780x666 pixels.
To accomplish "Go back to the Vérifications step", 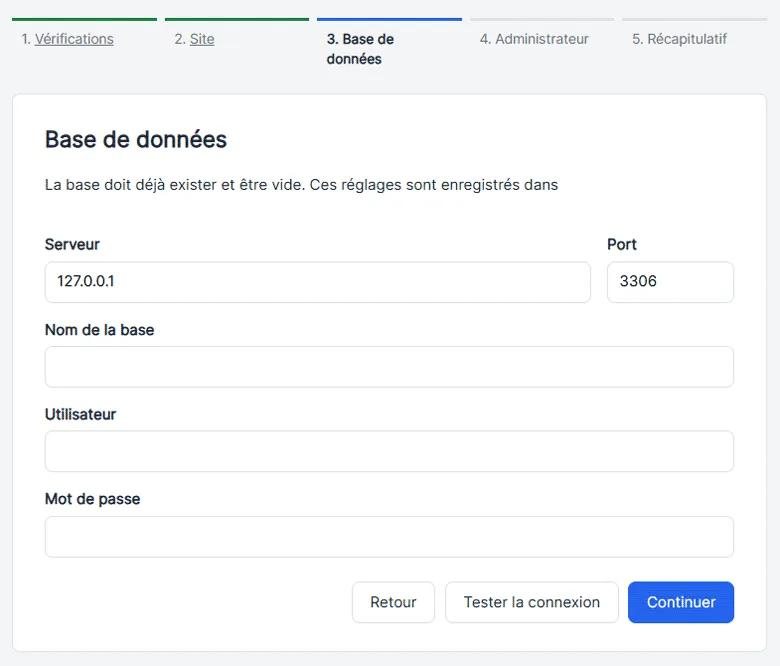I will tap(74, 39).
